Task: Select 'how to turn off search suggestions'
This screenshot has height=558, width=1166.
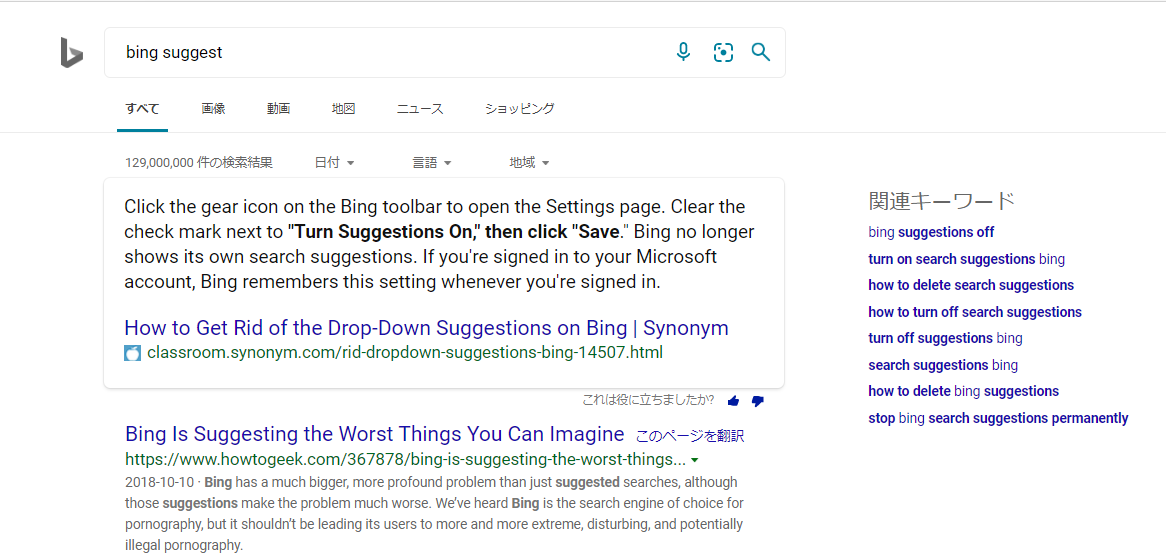Action: (975, 312)
